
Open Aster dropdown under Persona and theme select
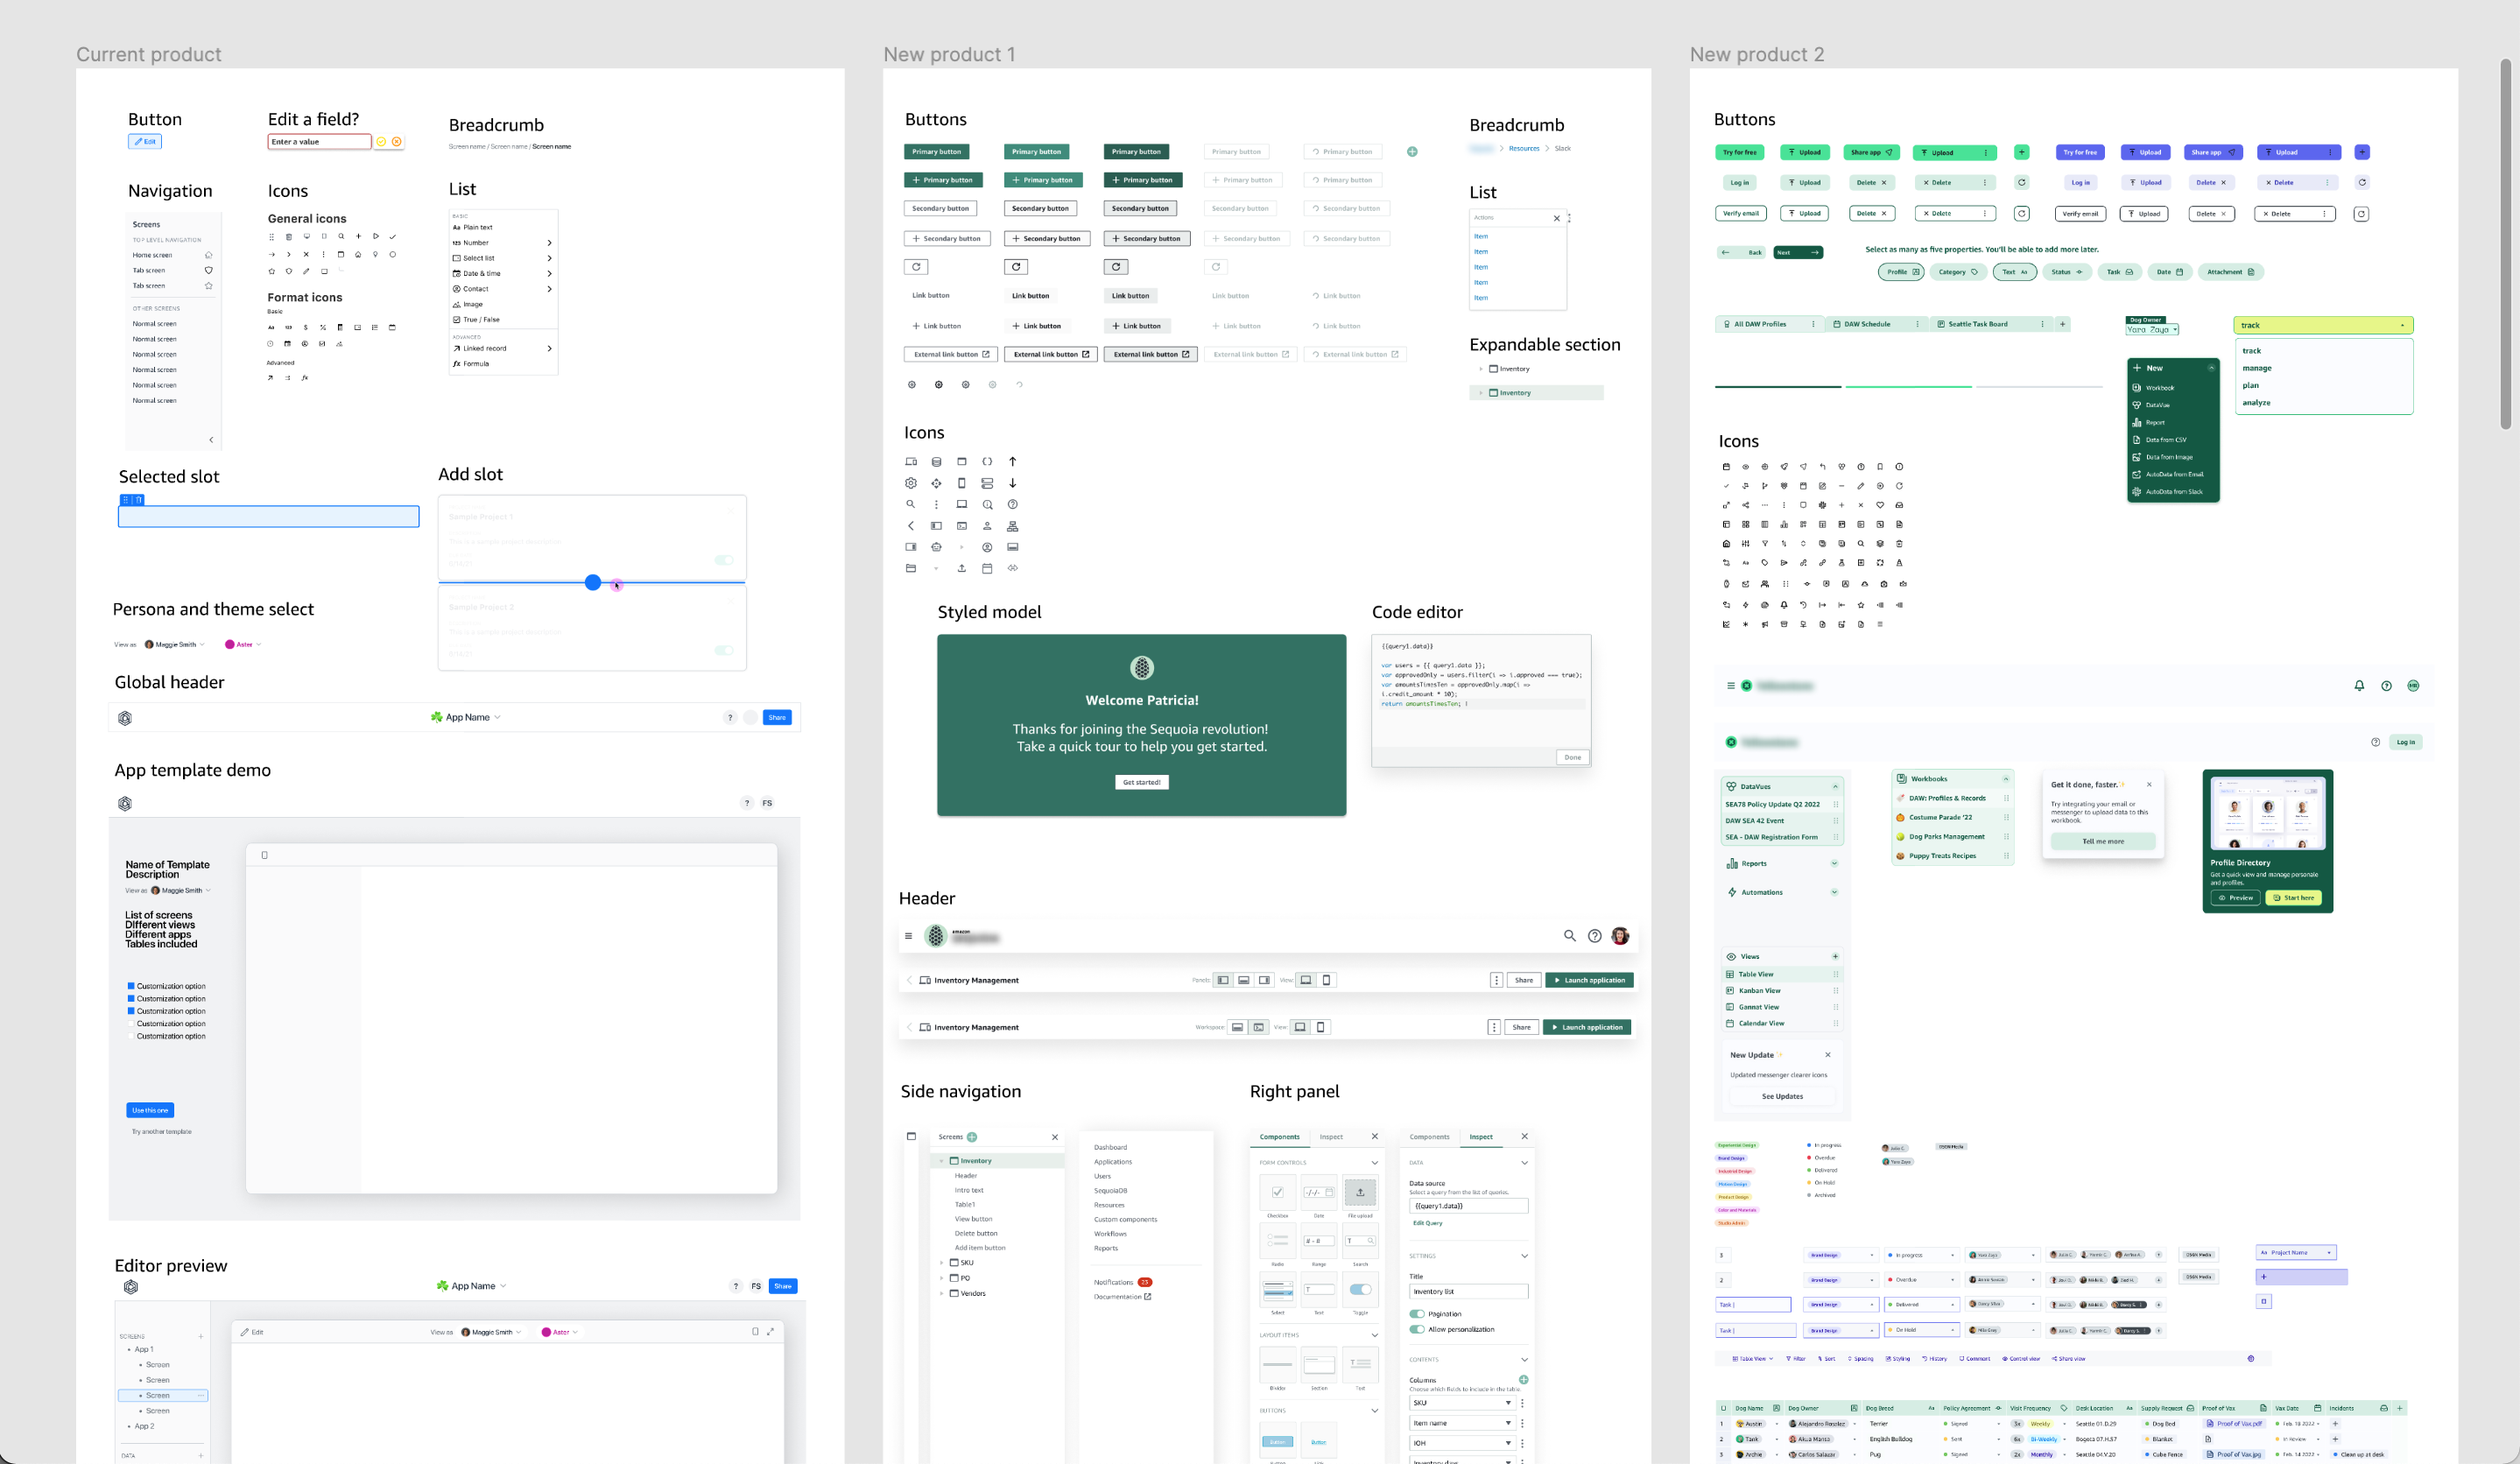coord(243,645)
